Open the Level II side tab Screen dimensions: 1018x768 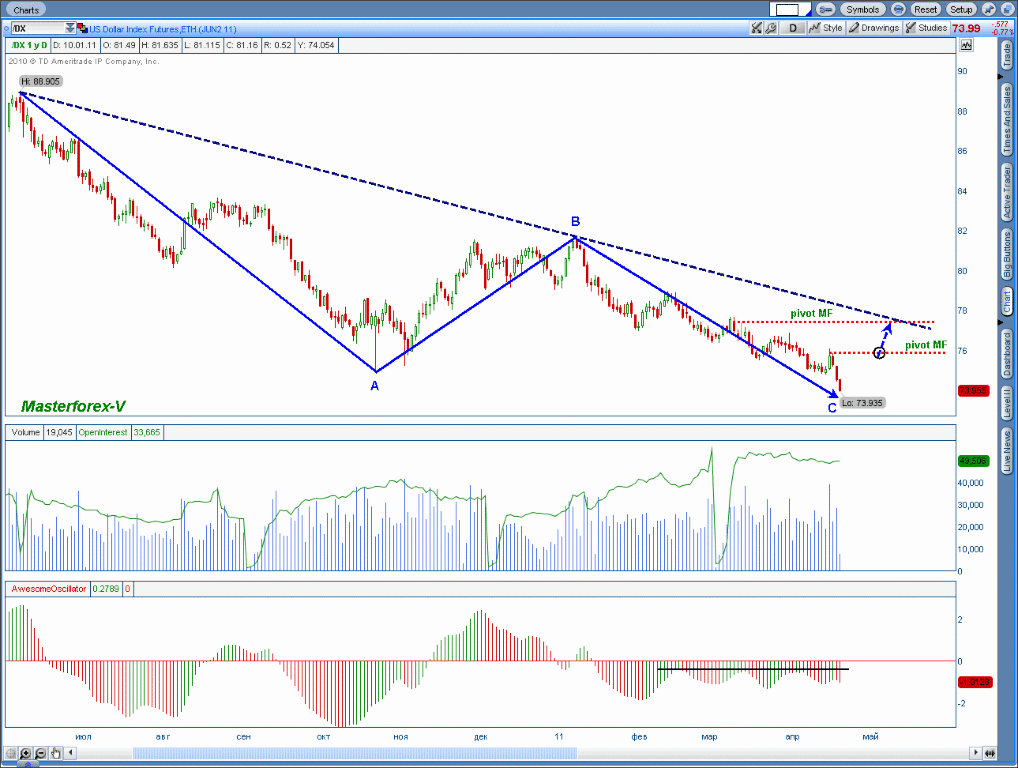(x=1007, y=403)
